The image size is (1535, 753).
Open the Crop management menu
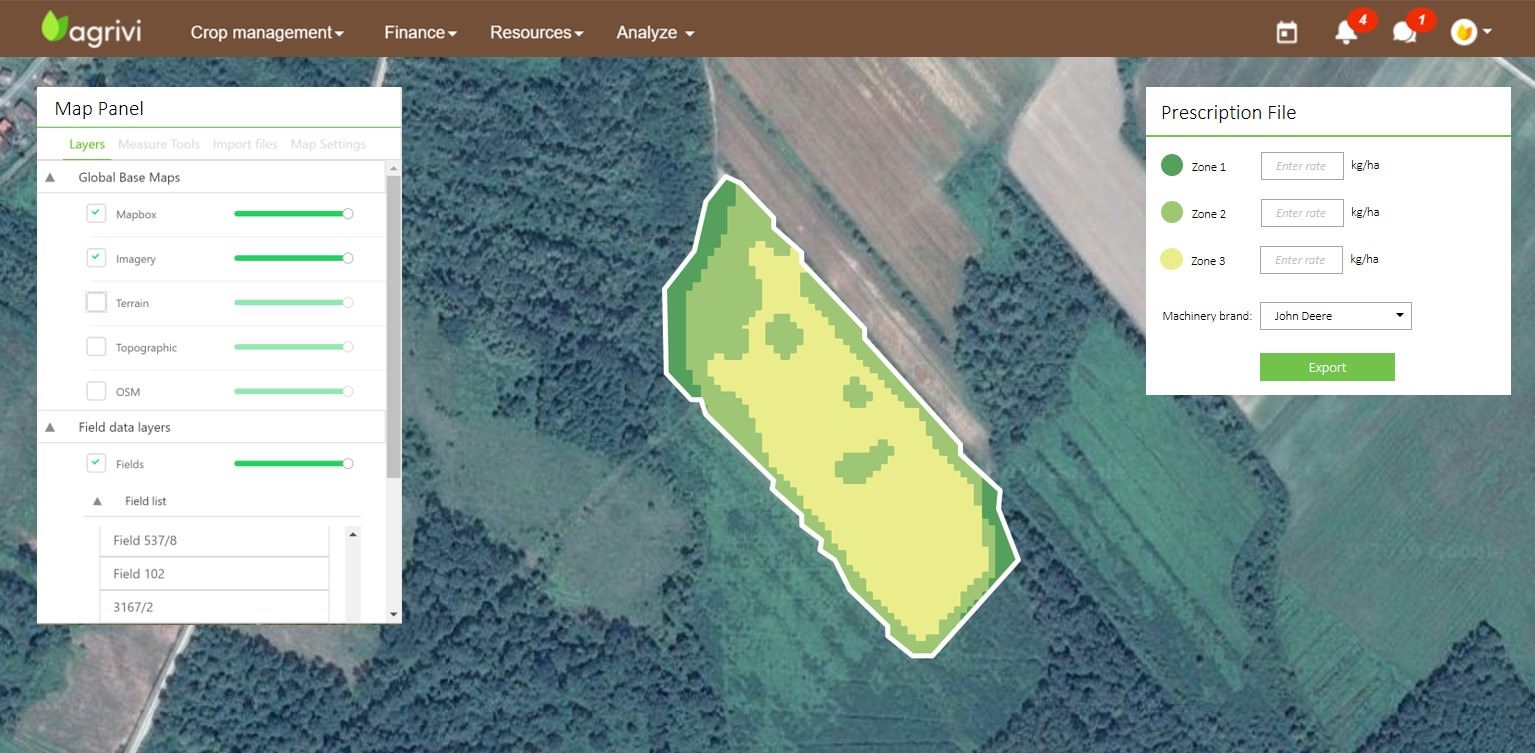(x=266, y=33)
